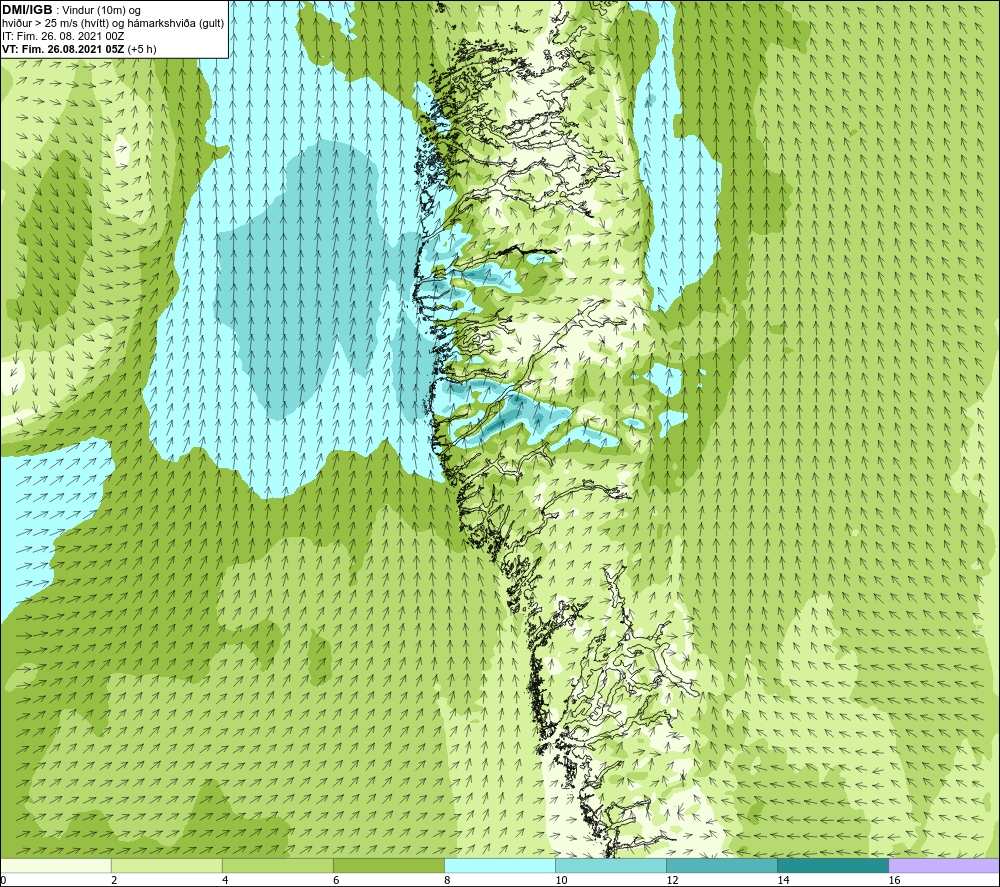Click the DMI/IGB title text
Viewport: 1000px width, 887px height.
pos(27,10)
